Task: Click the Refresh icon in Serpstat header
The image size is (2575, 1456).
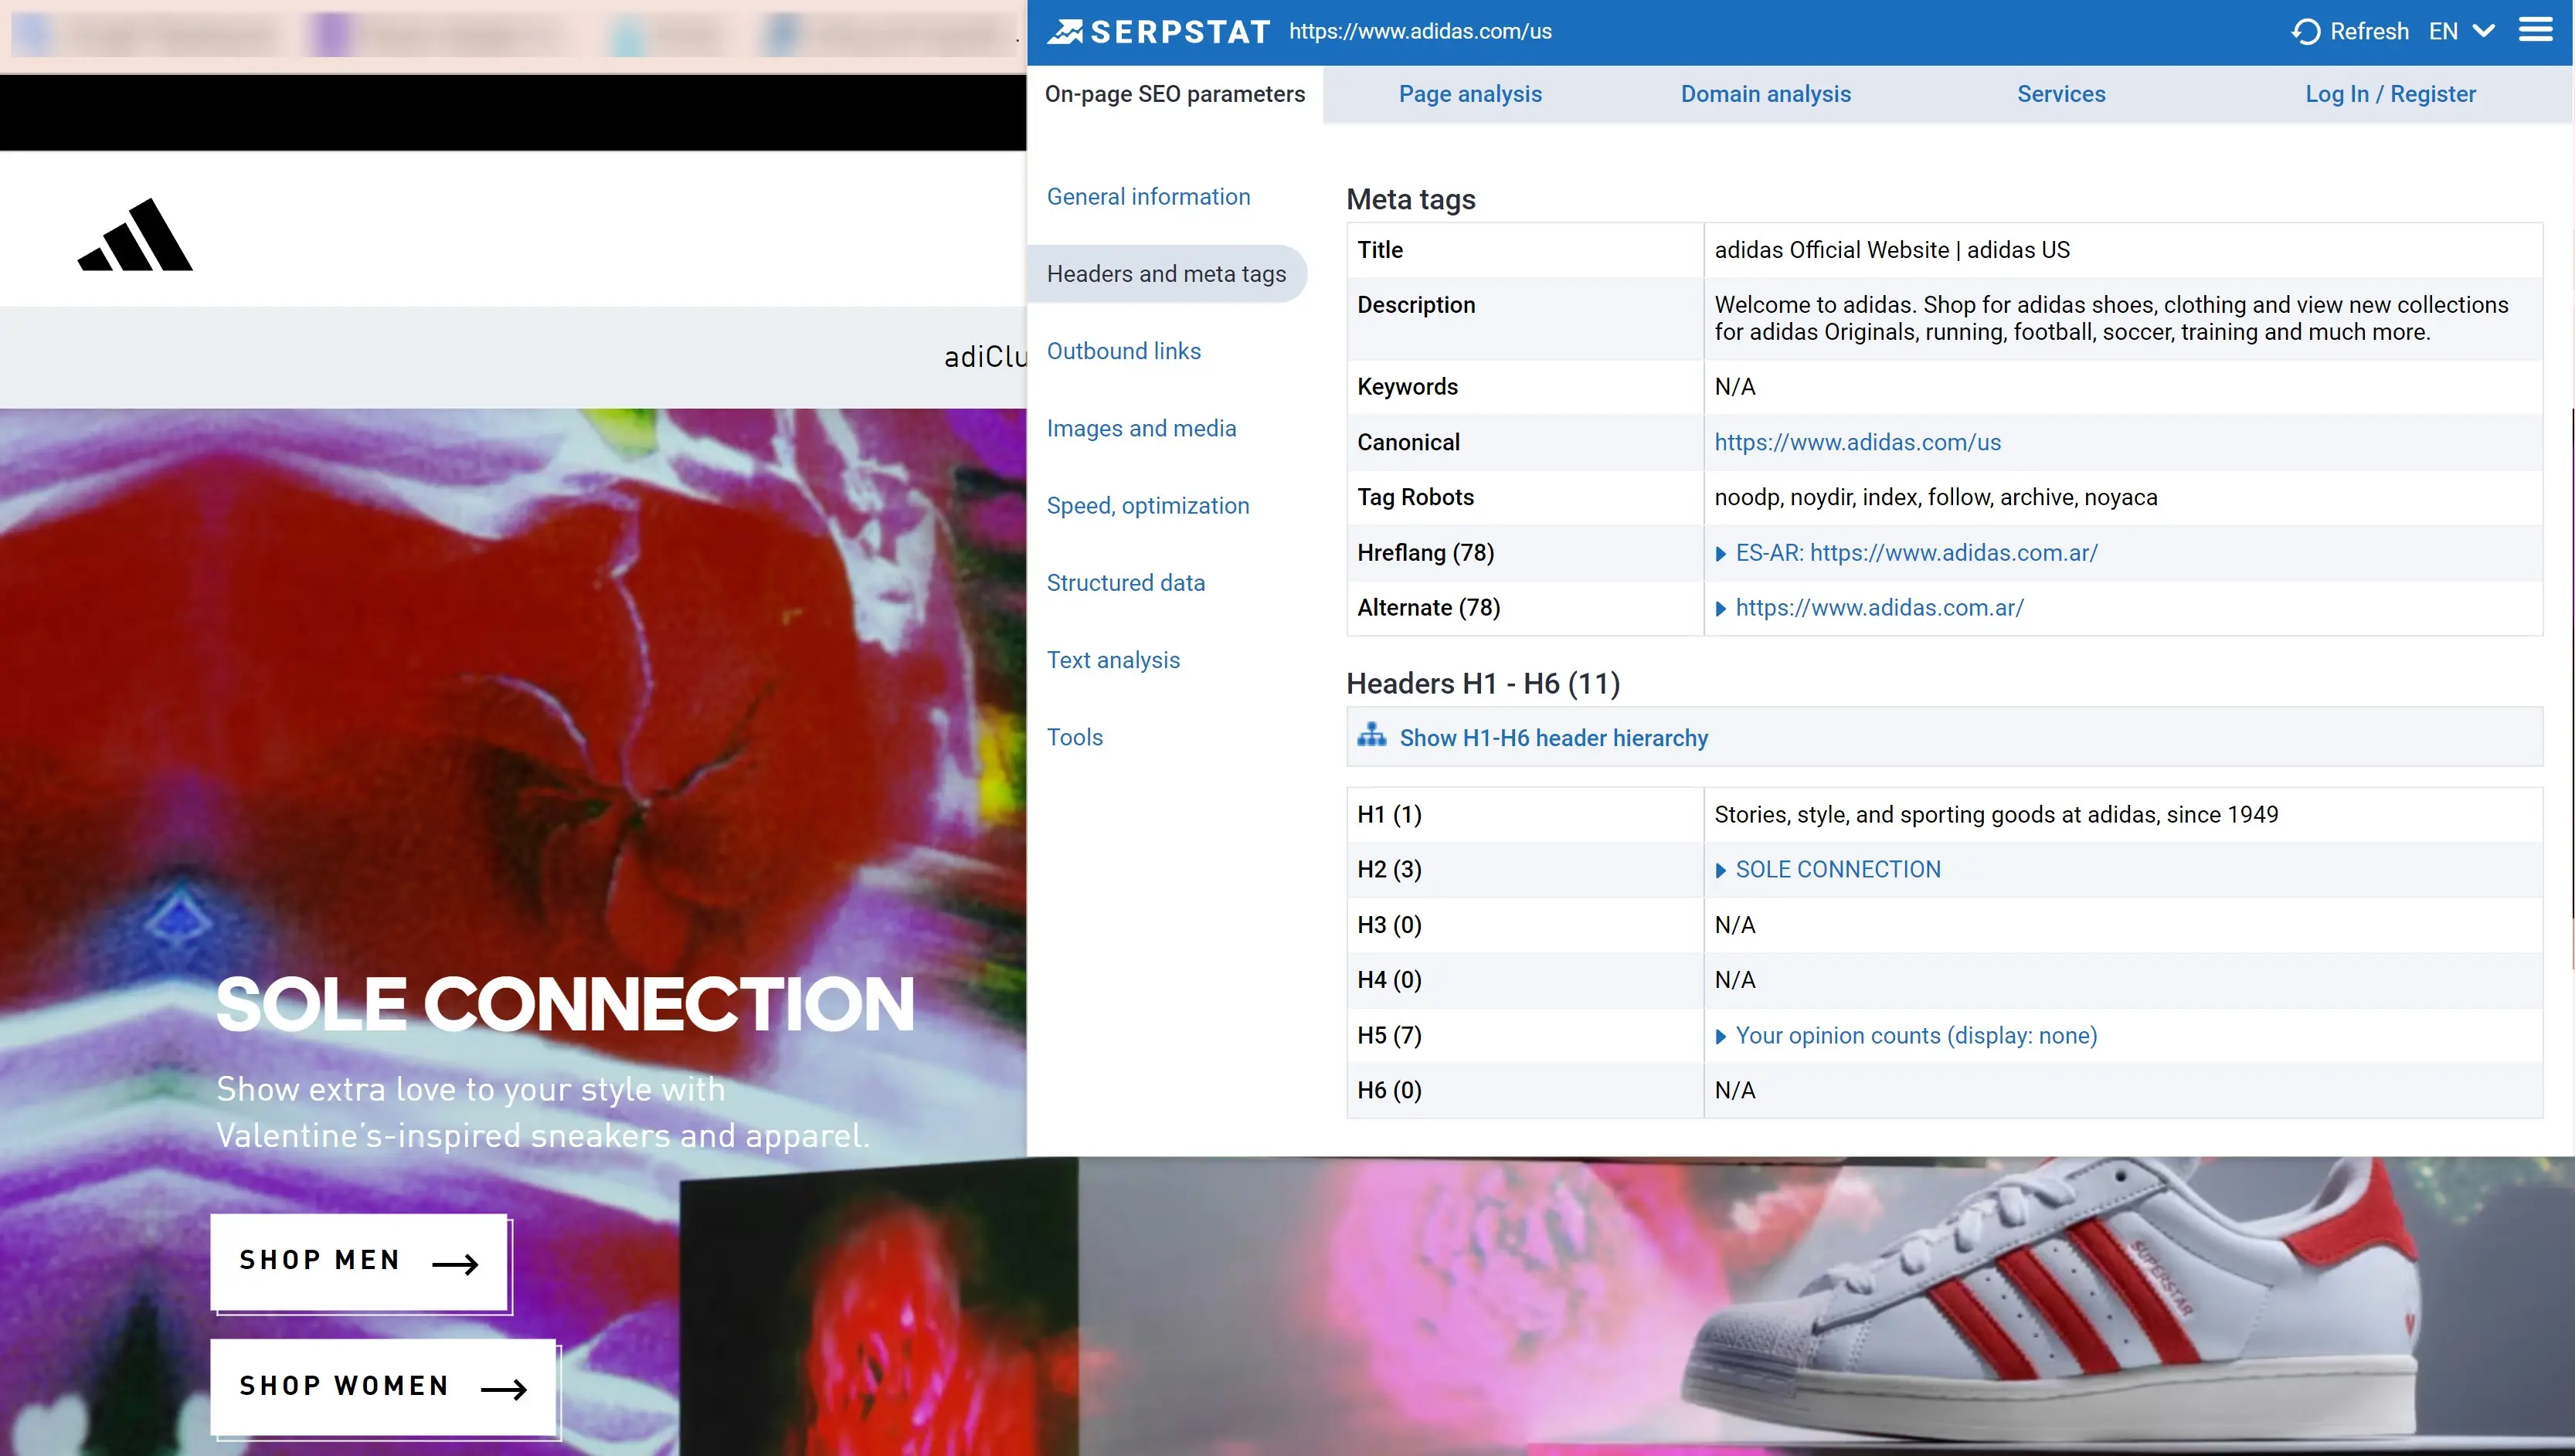Action: pos(2305,32)
